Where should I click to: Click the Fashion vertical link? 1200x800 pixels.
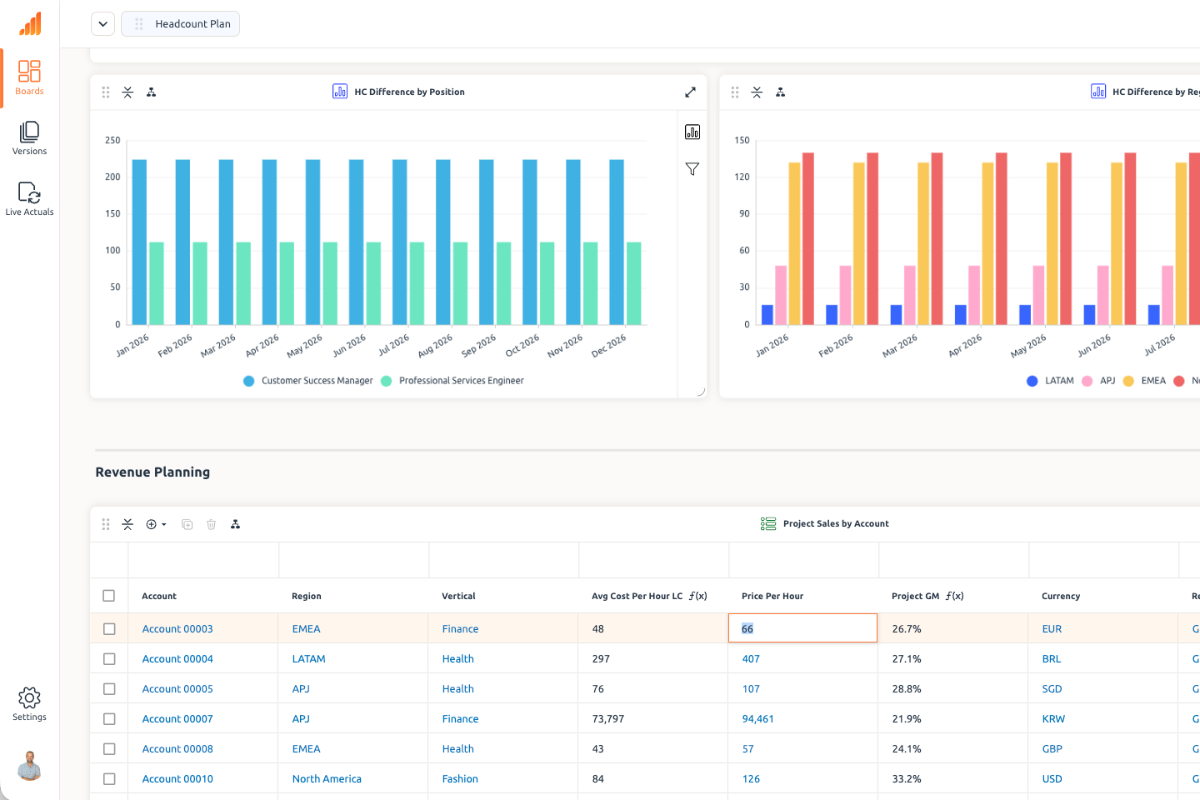click(460, 779)
